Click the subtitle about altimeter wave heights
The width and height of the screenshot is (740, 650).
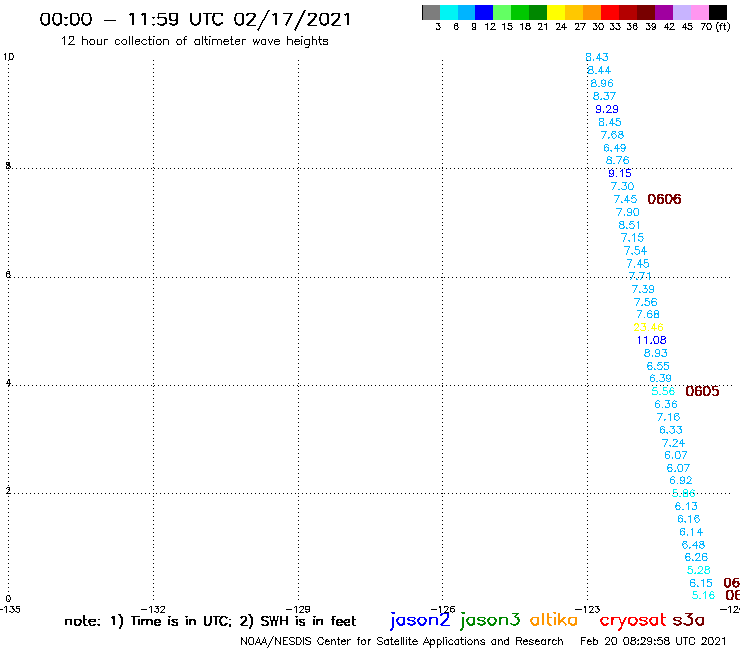pos(194,41)
